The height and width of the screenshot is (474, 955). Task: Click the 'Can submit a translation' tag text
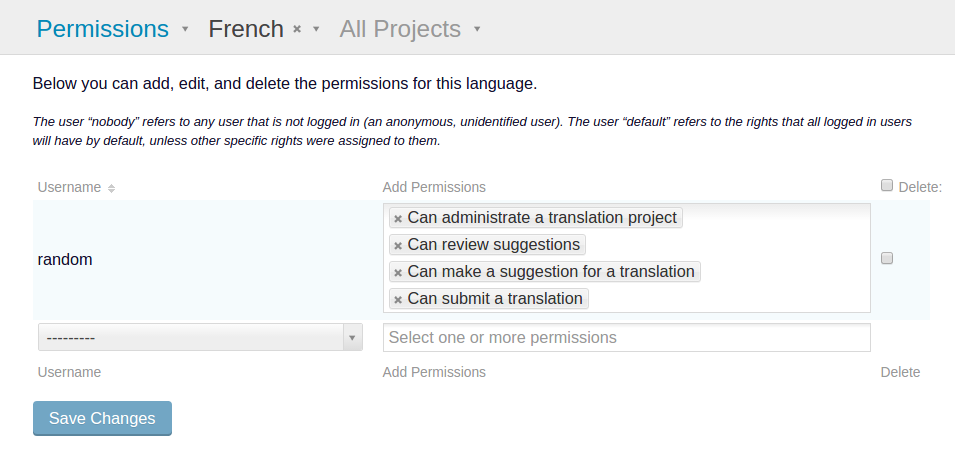(x=495, y=299)
